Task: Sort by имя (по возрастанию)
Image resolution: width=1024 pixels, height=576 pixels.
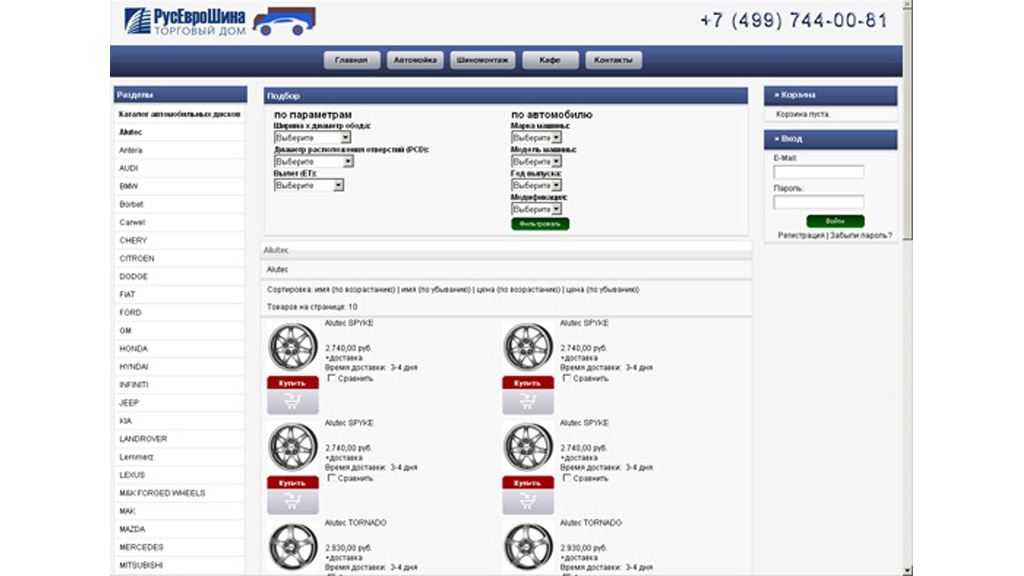Action: click(355, 289)
